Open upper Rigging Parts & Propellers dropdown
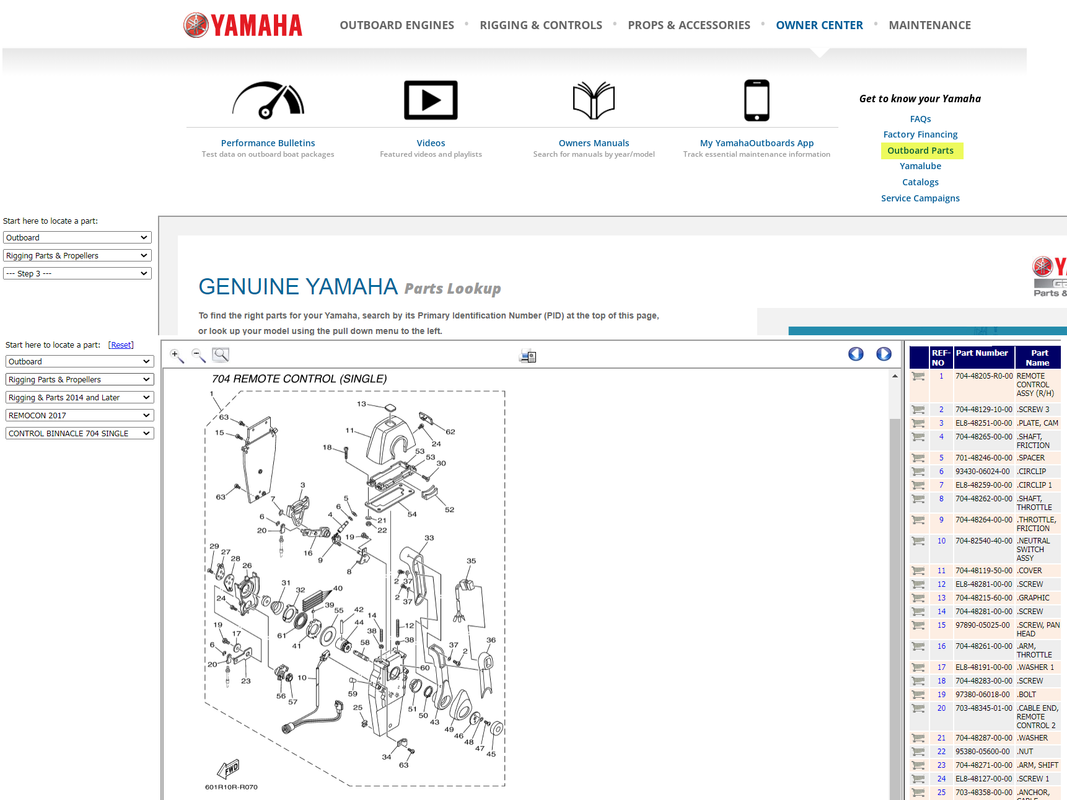The width and height of the screenshot is (1067, 800). (77, 256)
